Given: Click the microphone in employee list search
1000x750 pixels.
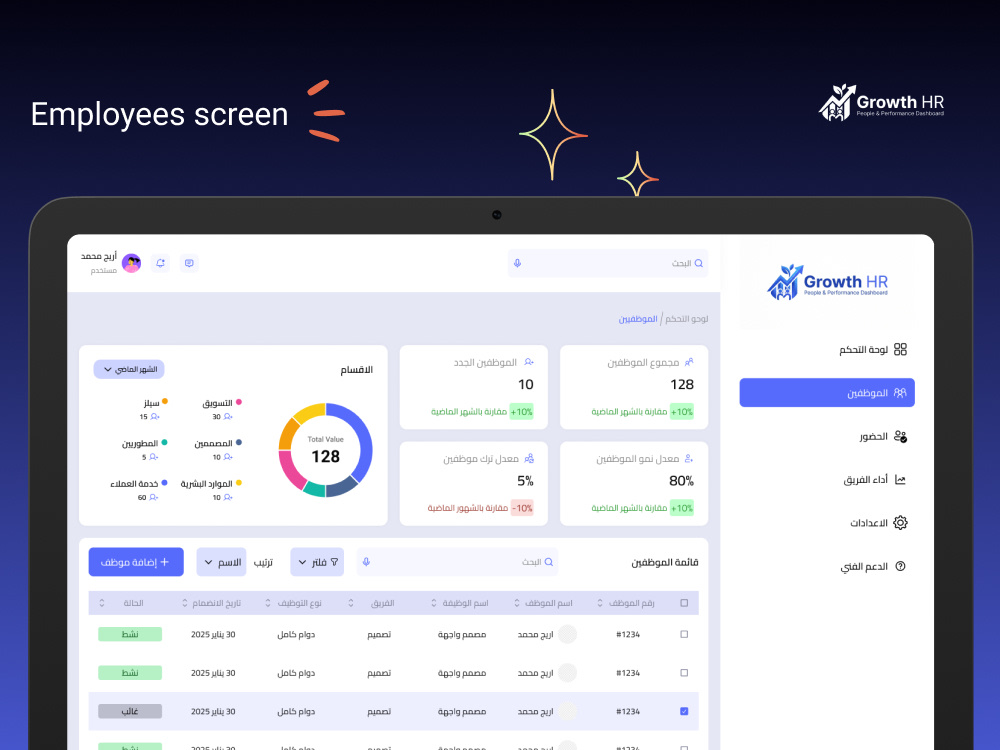Looking at the screenshot, I should tap(366, 562).
